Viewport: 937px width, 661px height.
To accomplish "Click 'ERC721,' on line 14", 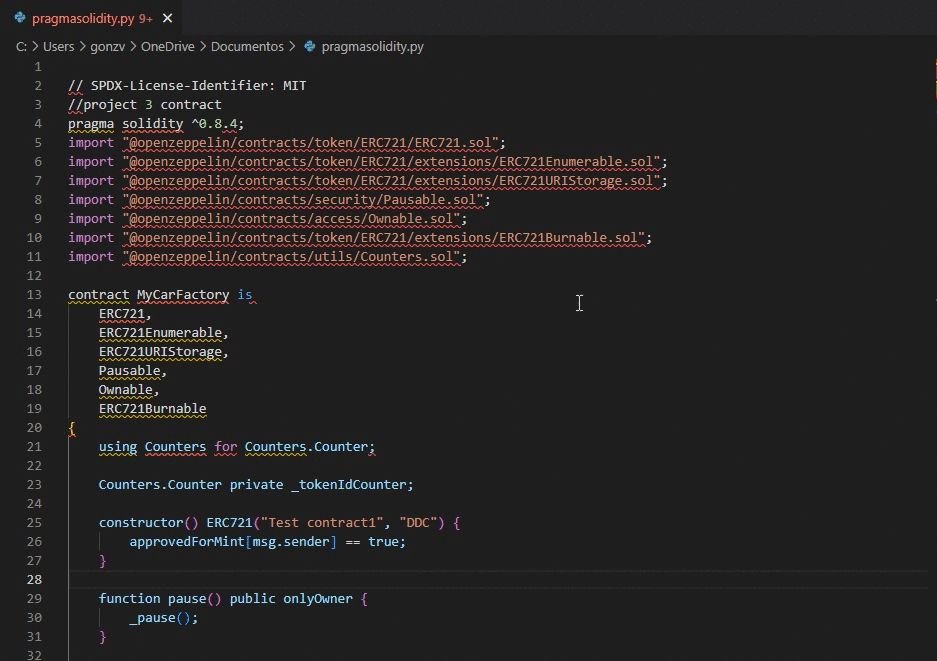I will (x=125, y=314).
